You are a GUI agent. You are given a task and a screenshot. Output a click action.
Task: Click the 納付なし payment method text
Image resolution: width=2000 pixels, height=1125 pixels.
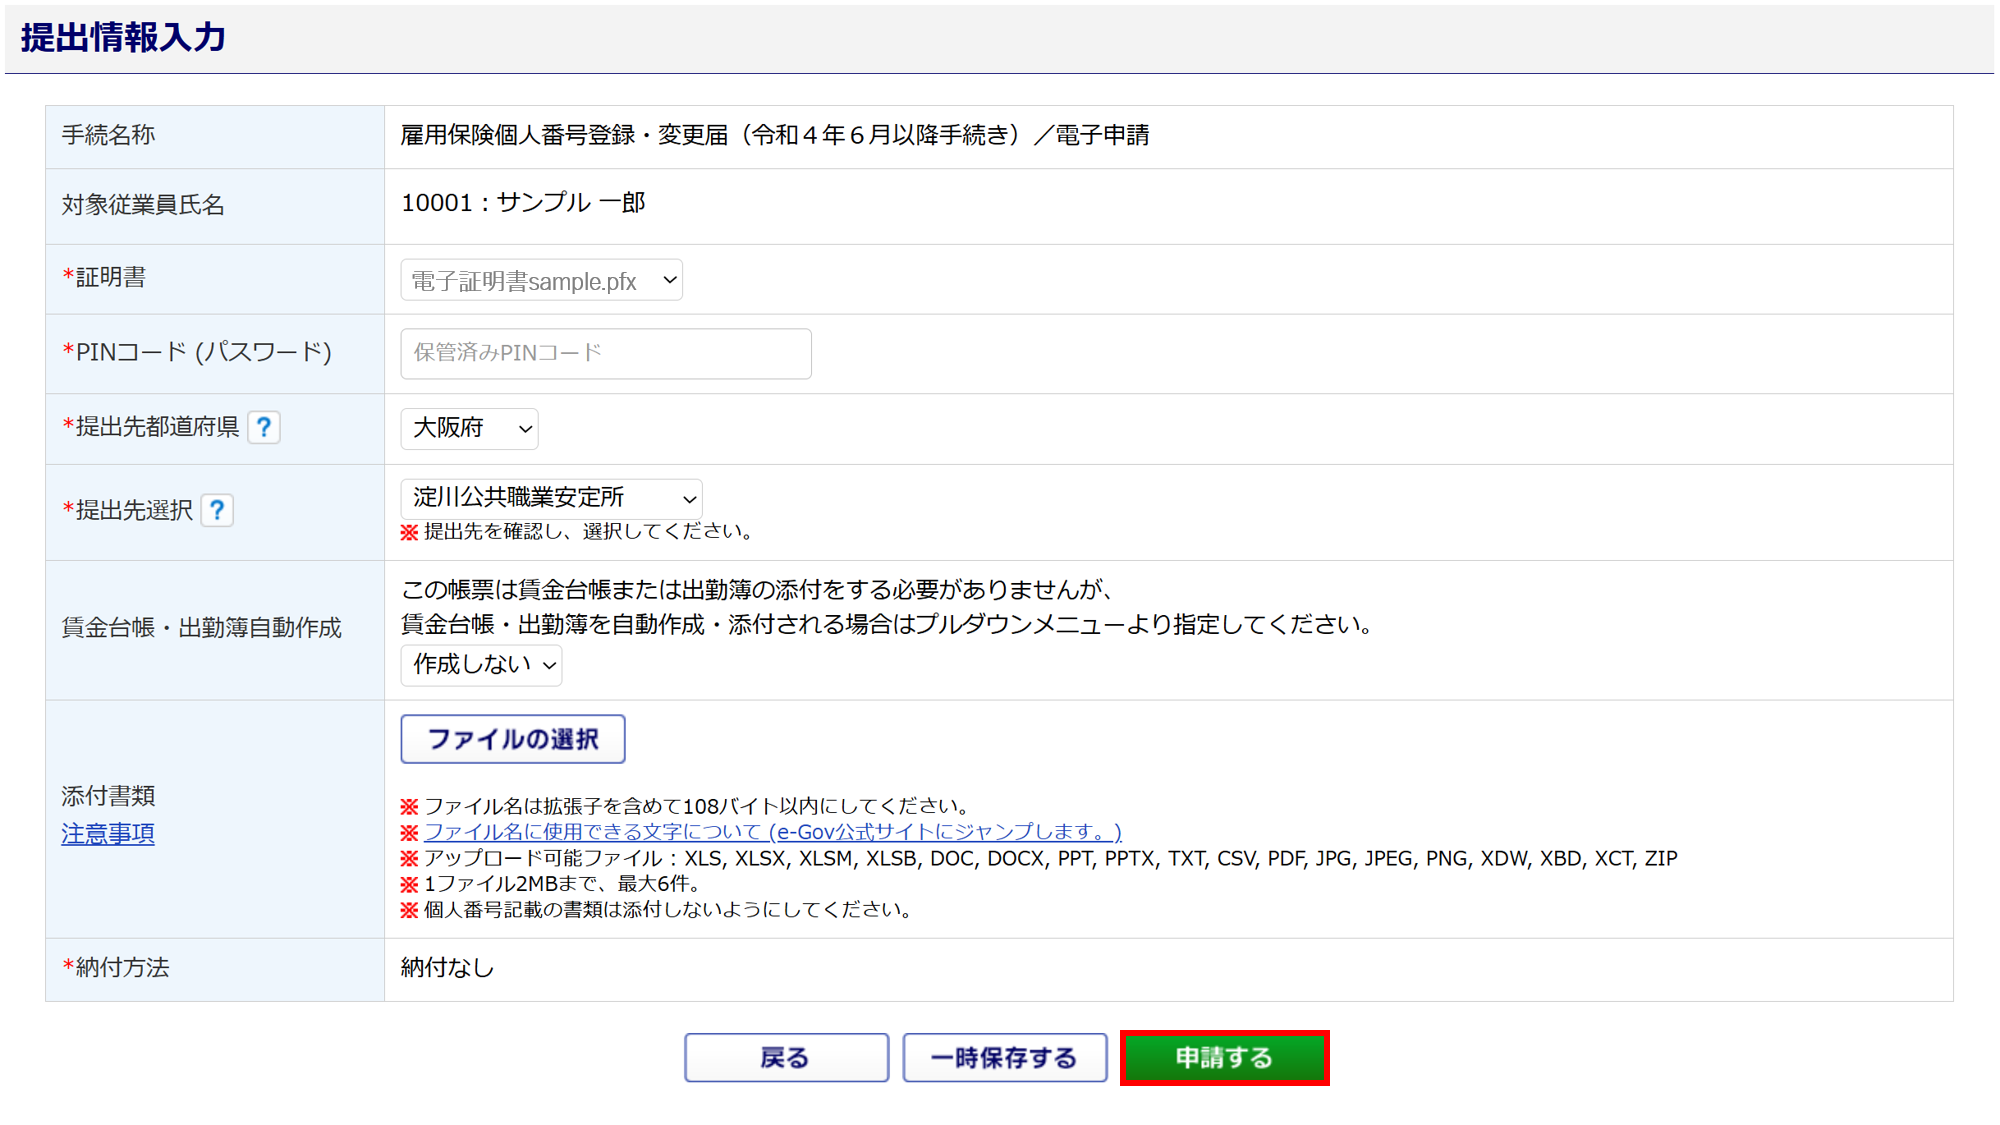coord(447,968)
